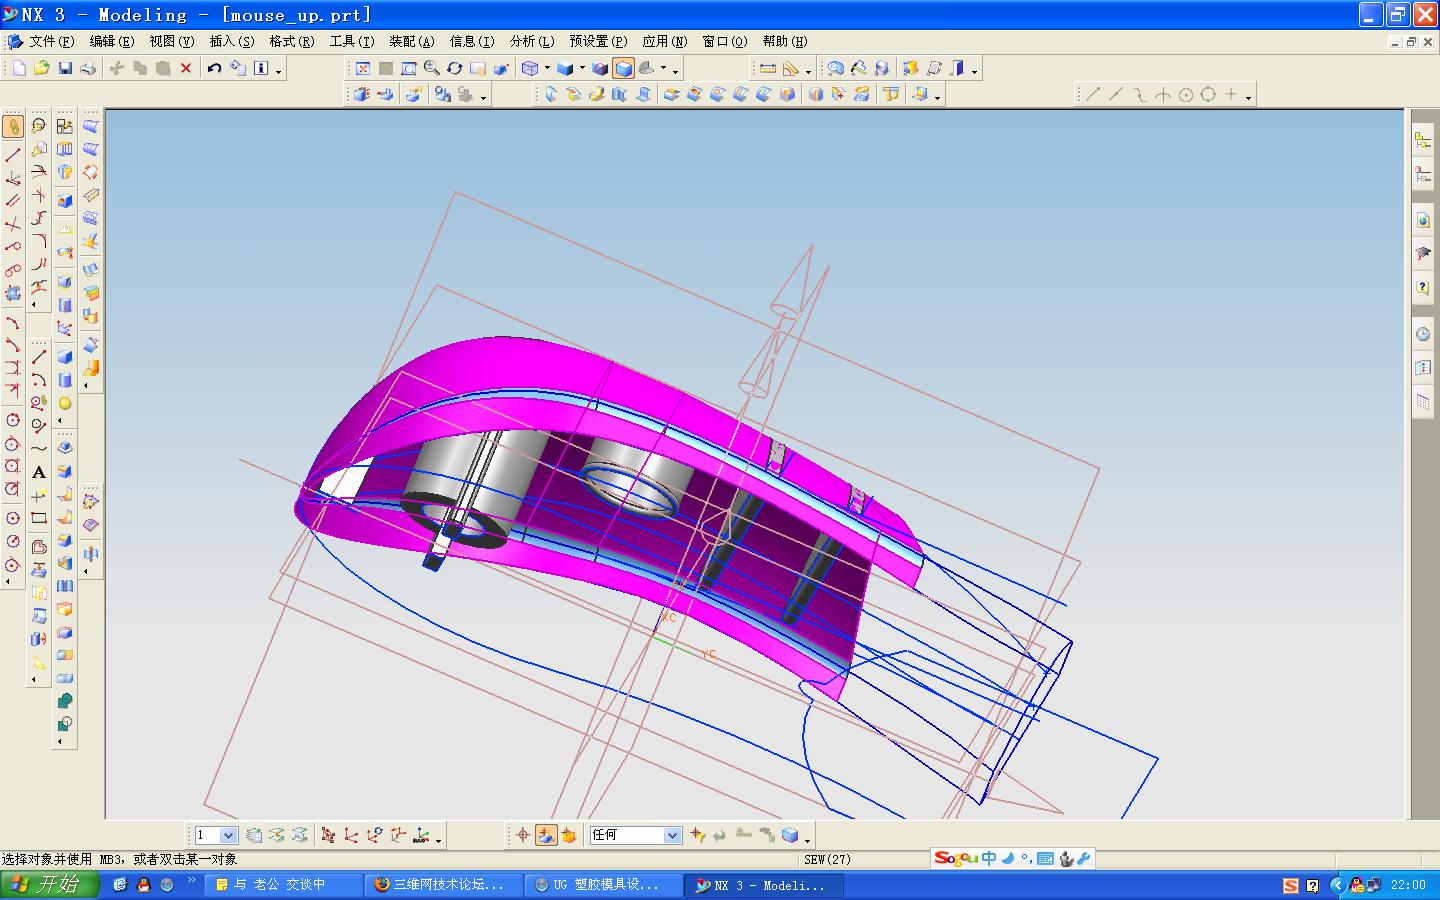The image size is (1440, 900).
Task: Expand the snap point toolbar options arrow
Action: [1249, 97]
